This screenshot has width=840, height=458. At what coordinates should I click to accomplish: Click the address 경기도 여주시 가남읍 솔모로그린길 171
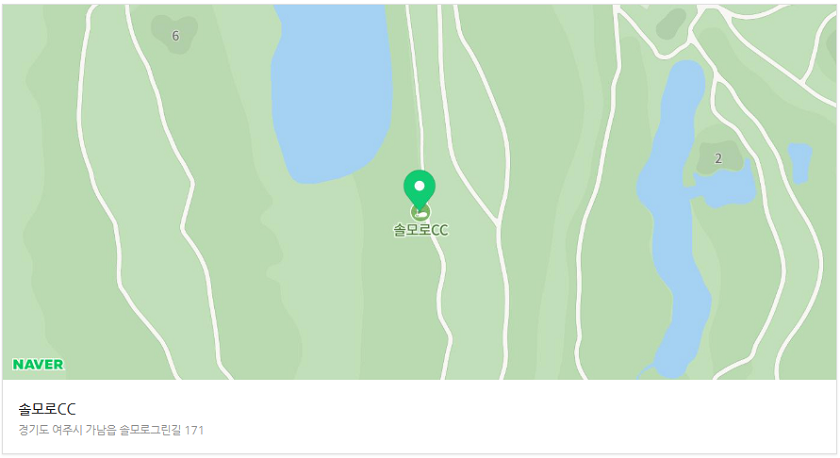111,430
